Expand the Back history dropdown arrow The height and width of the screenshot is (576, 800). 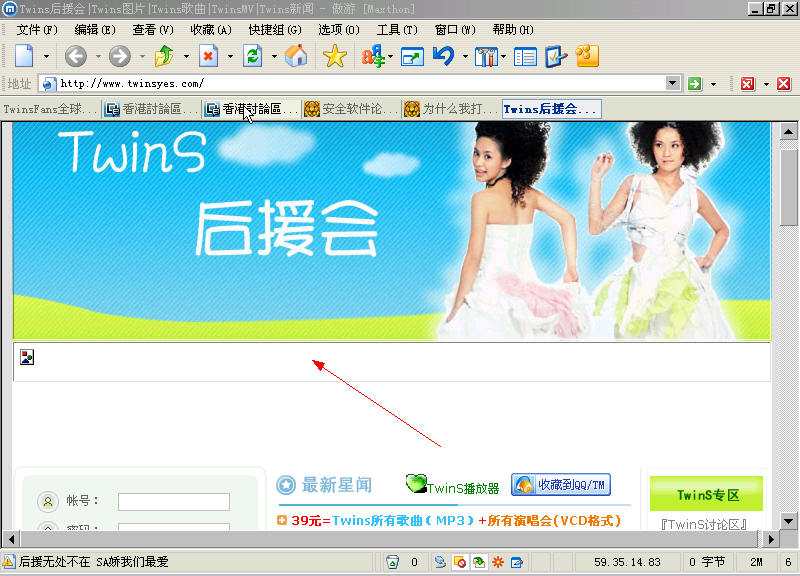(x=98, y=57)
